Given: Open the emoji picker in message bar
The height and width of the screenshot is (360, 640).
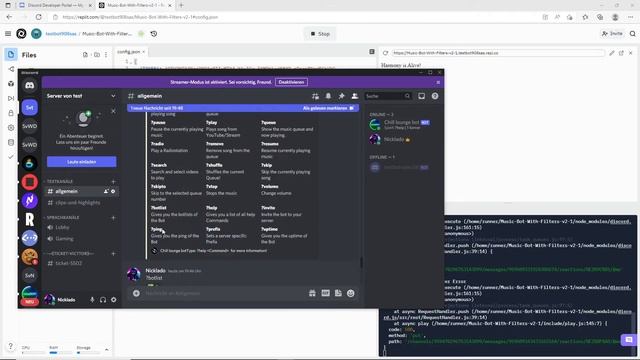Looking at the screenshot, I should click(x=351, y=293).
